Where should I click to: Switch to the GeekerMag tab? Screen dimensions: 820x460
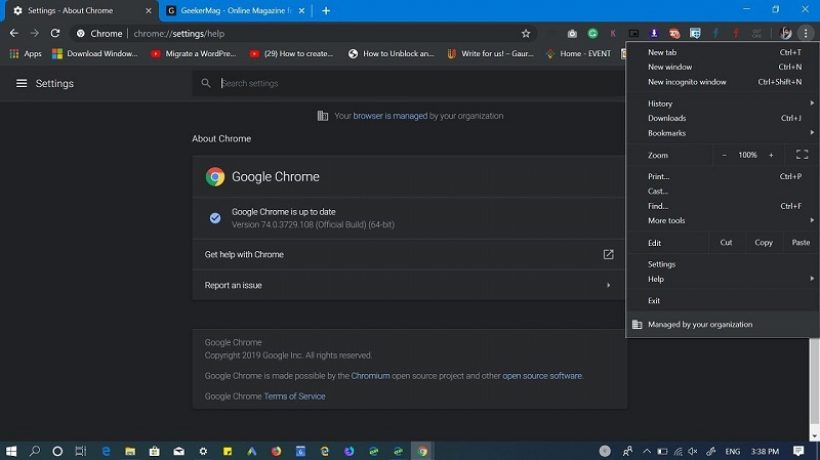pyautogui.click(x=235, y=10)
